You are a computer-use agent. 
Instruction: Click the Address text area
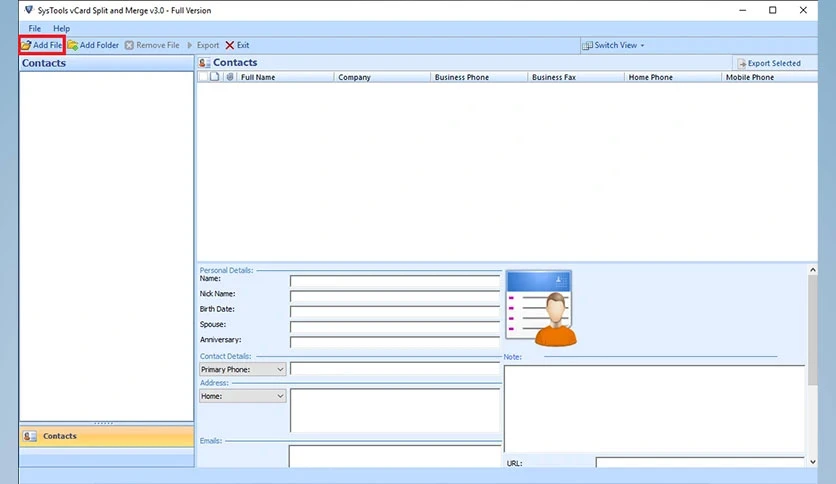[x=395, y=410]
